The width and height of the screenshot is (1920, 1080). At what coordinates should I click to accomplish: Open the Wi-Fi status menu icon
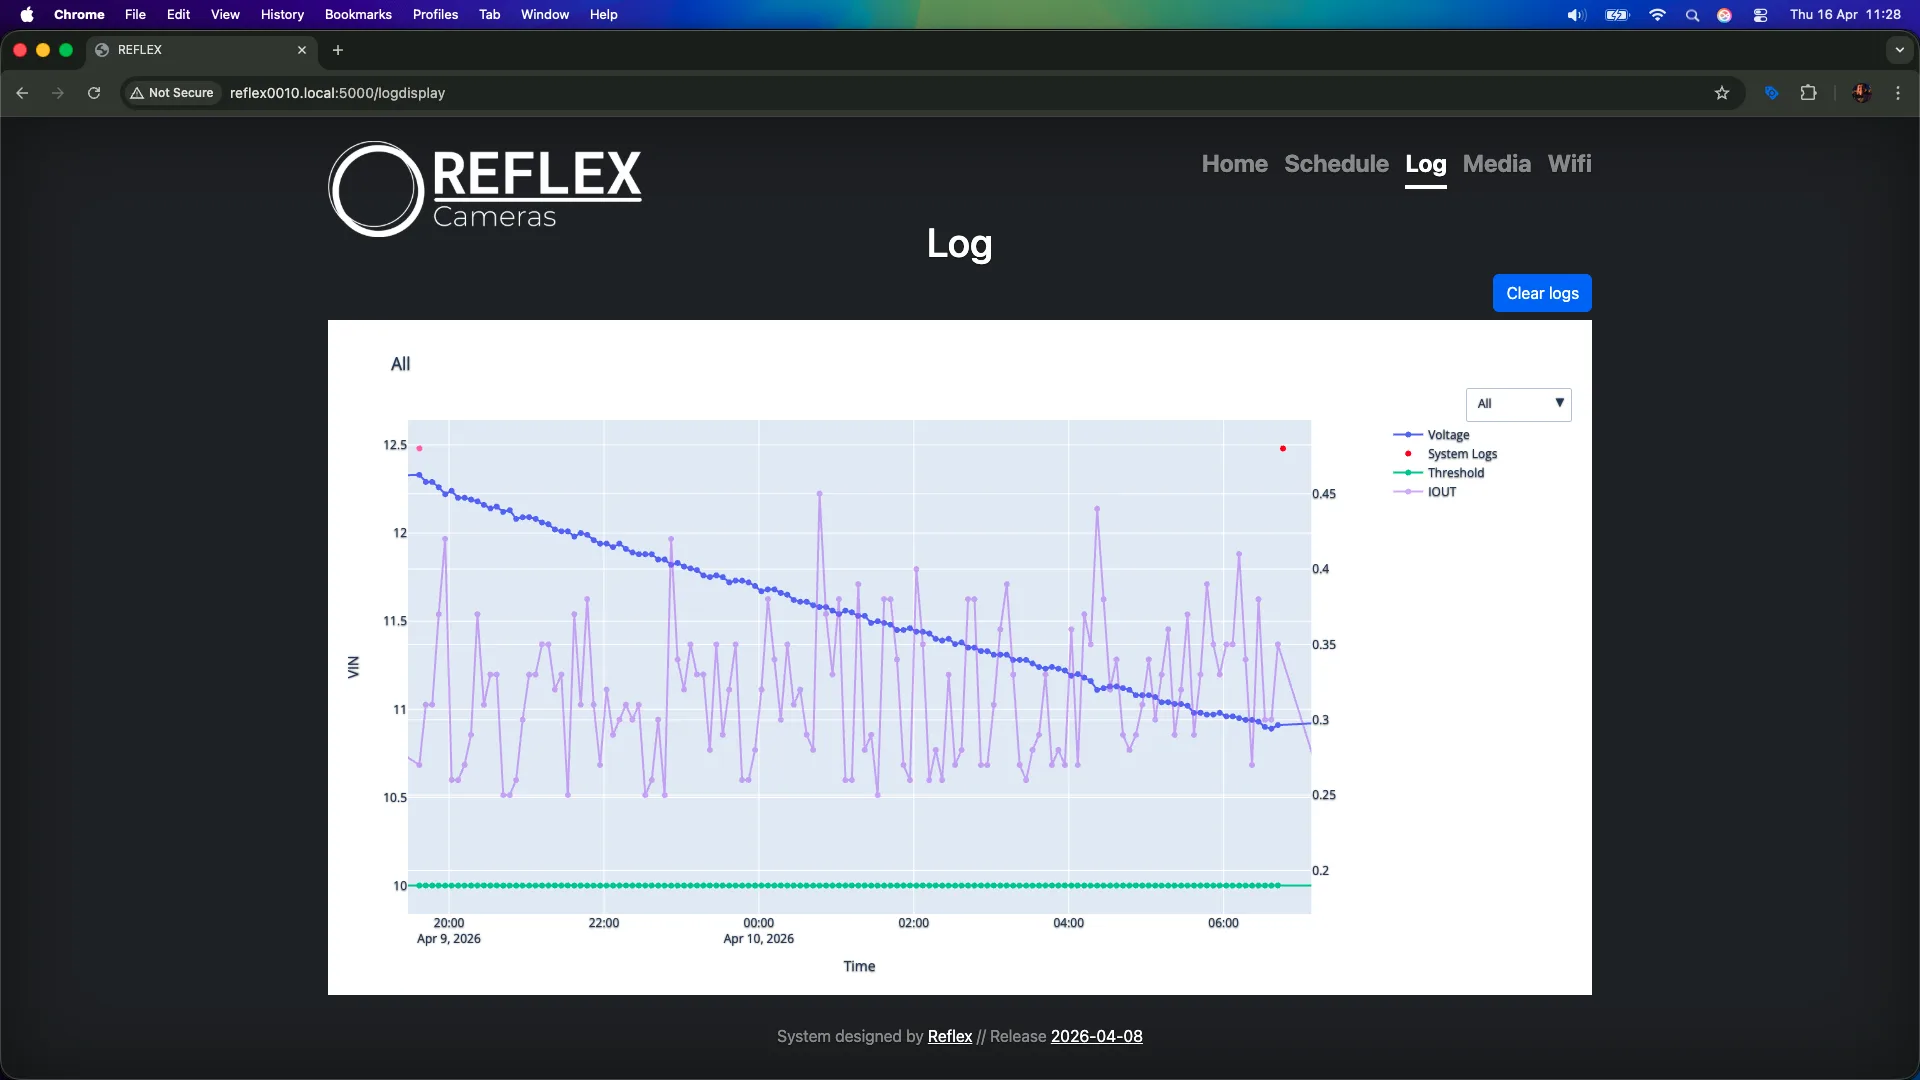tap(1657, 15)
